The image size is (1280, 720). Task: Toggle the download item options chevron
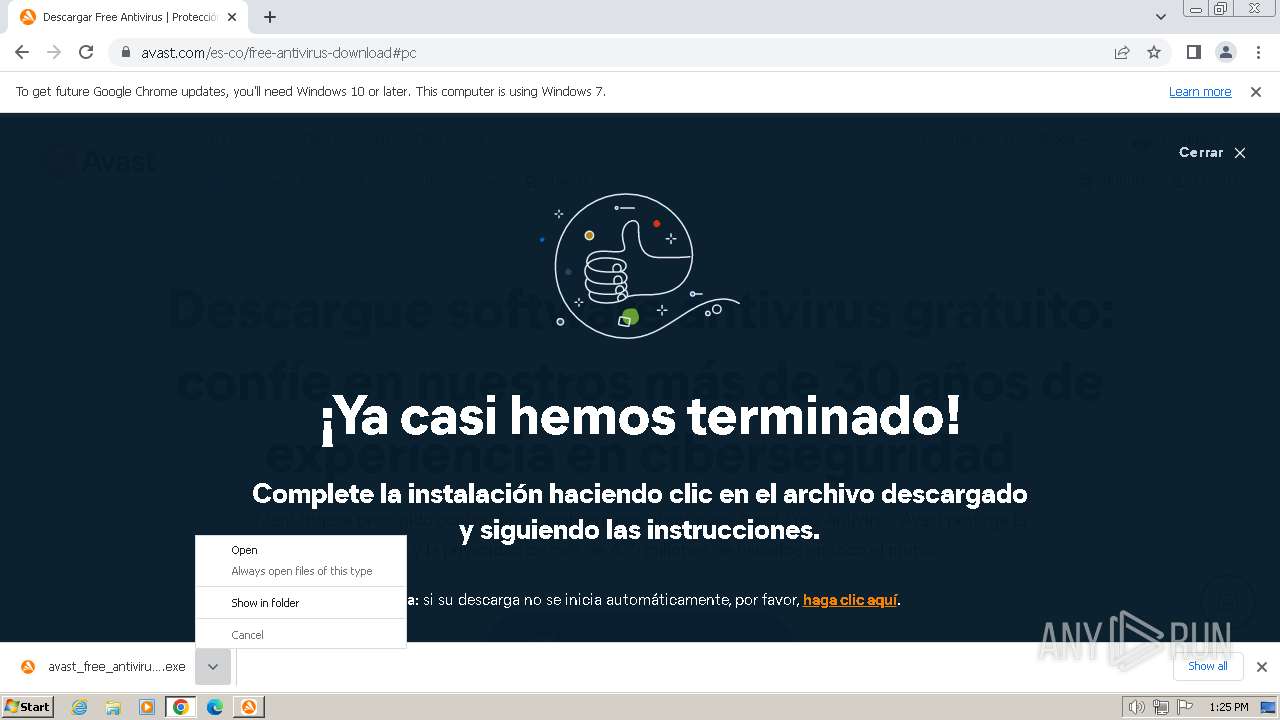(213, 667)
